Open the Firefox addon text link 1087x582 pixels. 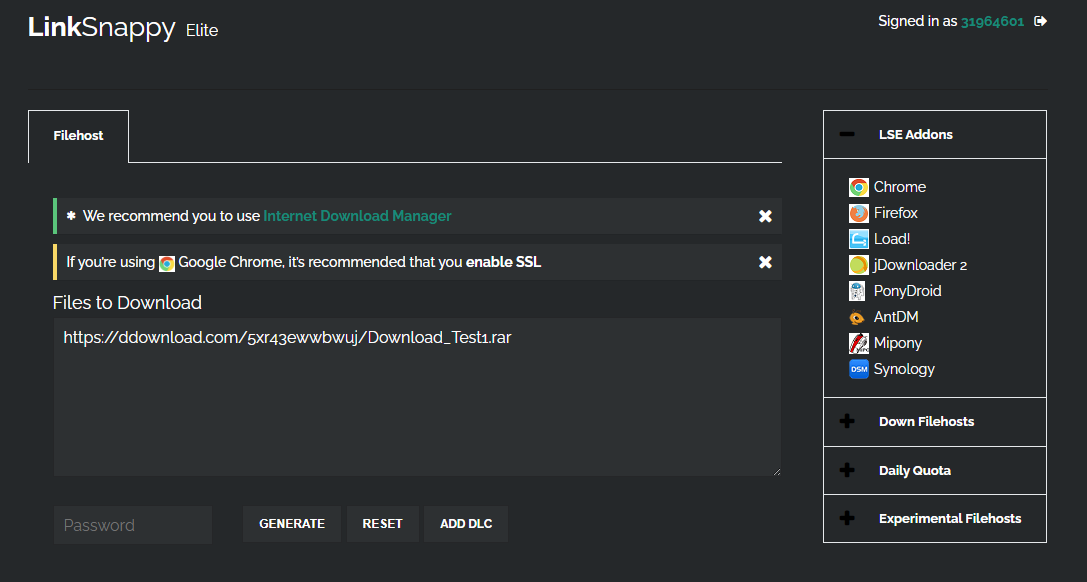pyautogui.click(x=896, y=213)
